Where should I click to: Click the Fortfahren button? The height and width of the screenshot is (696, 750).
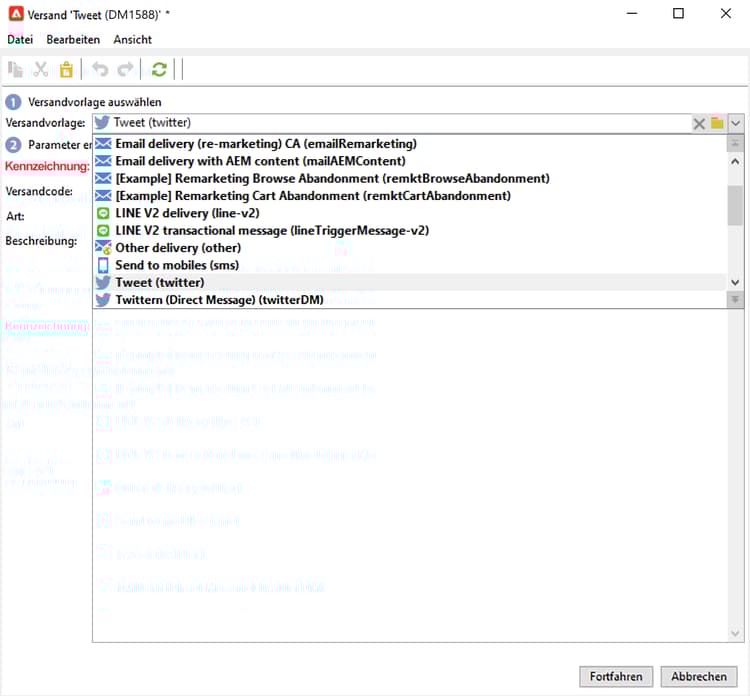[616, 676]
